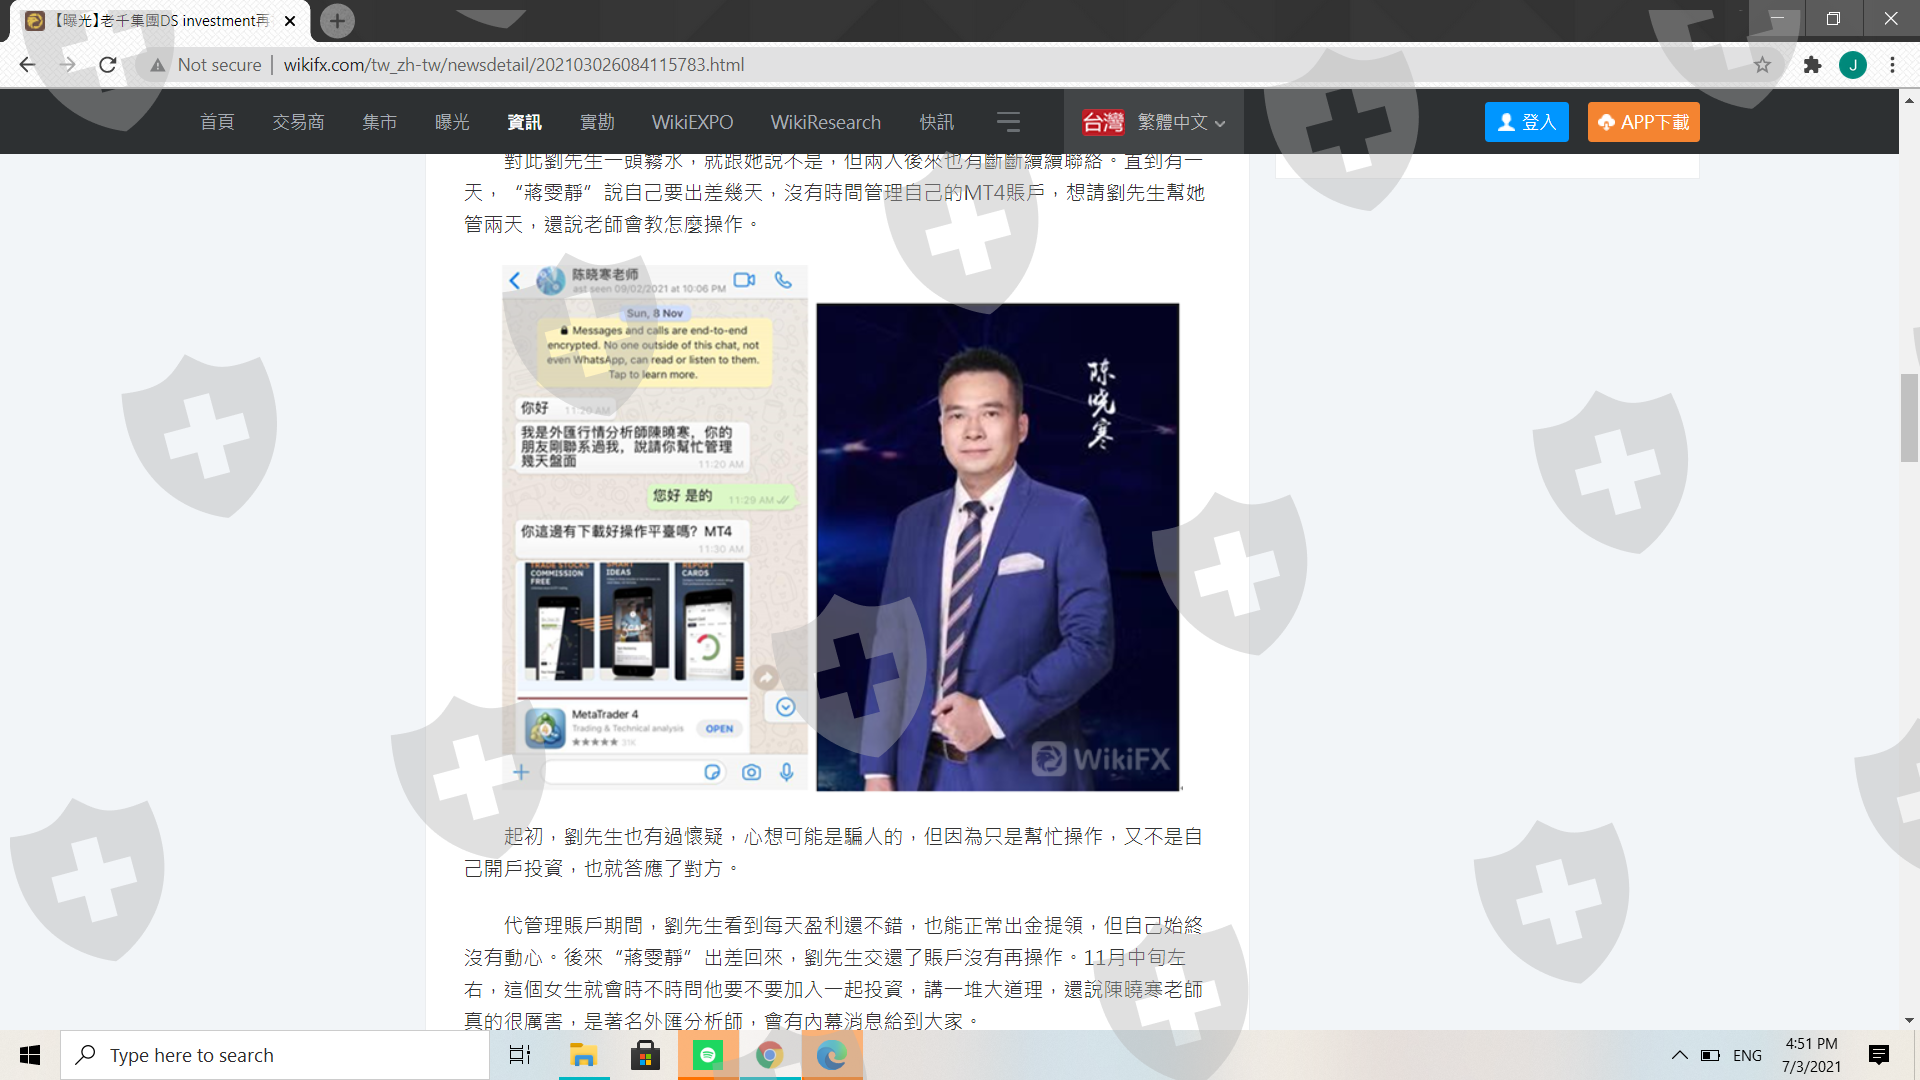Image resolution: width=1920 pixels, height=1080 pixels.
Task: Open Spotify from the taskbar
Action: [x=708, y=1055]
